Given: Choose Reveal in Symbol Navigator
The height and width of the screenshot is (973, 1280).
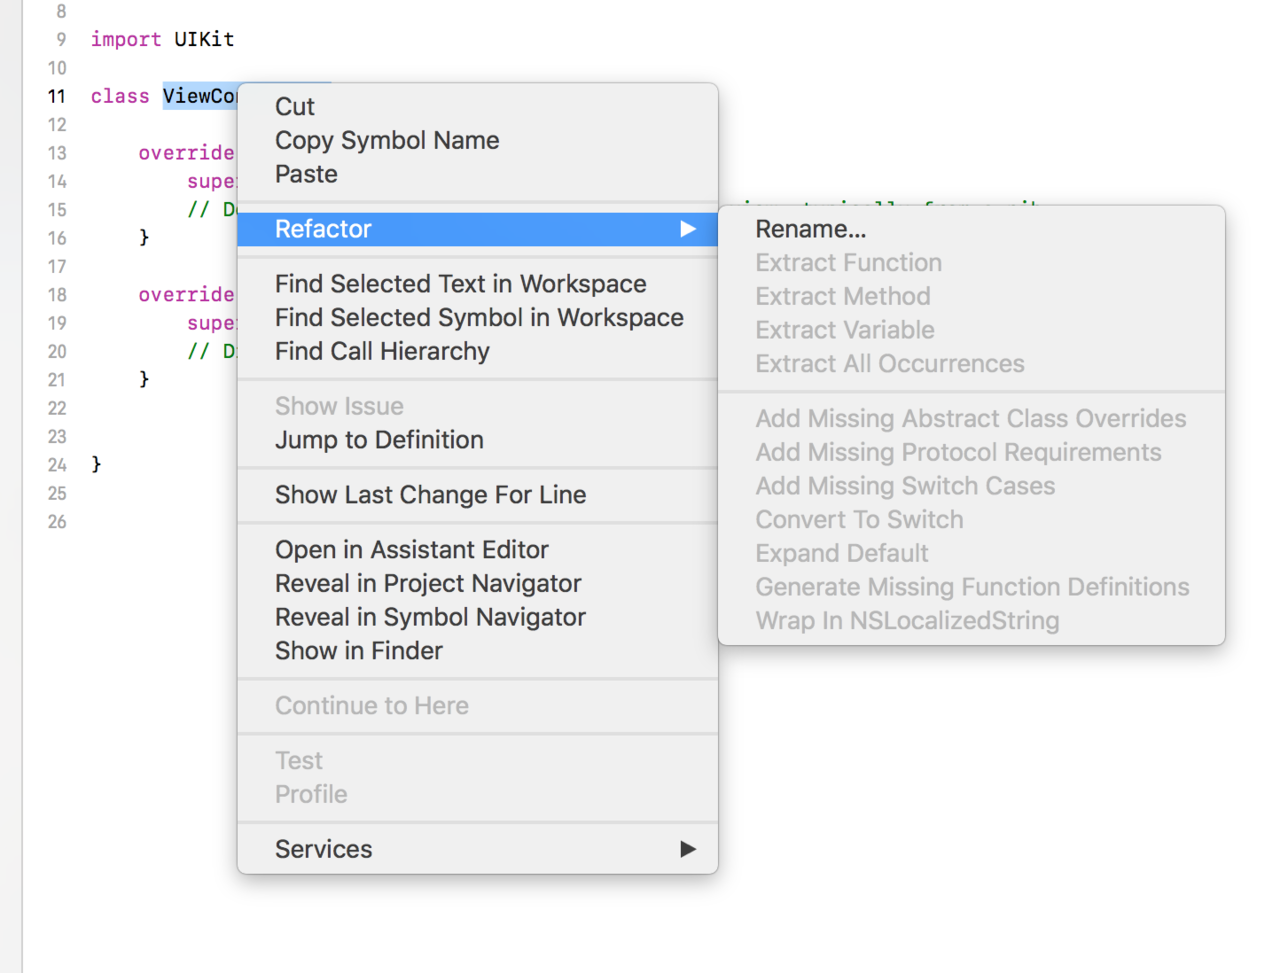Looking at the screenshot, I should click(x=430, y=617).
